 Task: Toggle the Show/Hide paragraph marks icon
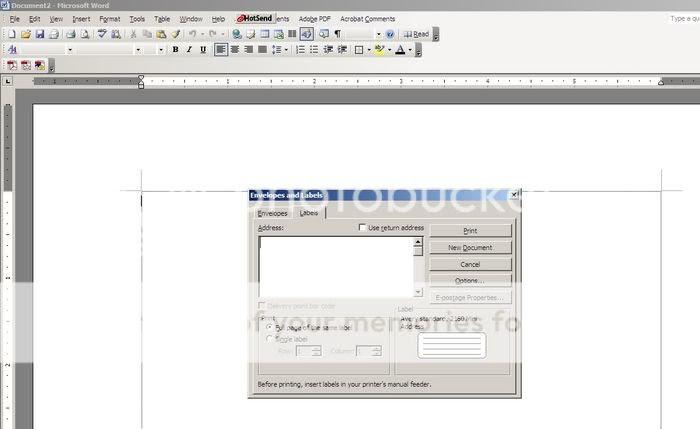tap(338, 34)
